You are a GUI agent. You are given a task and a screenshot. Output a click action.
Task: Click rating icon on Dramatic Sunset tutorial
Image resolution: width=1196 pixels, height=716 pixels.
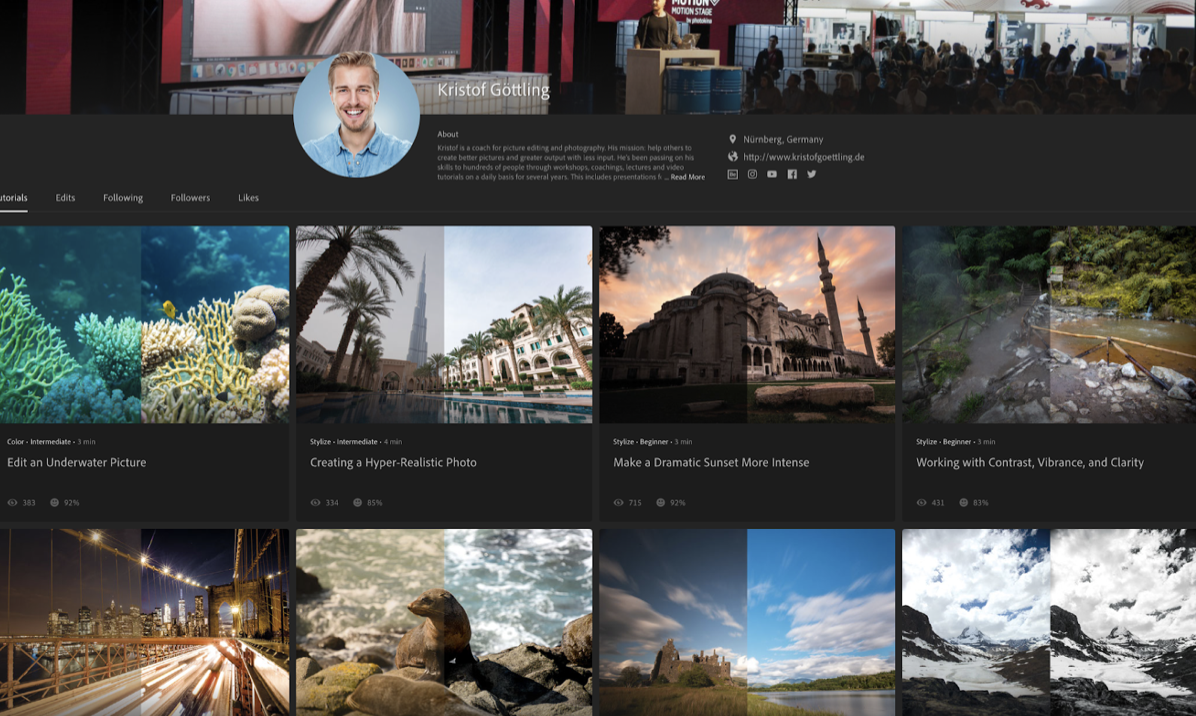(660, 503)
